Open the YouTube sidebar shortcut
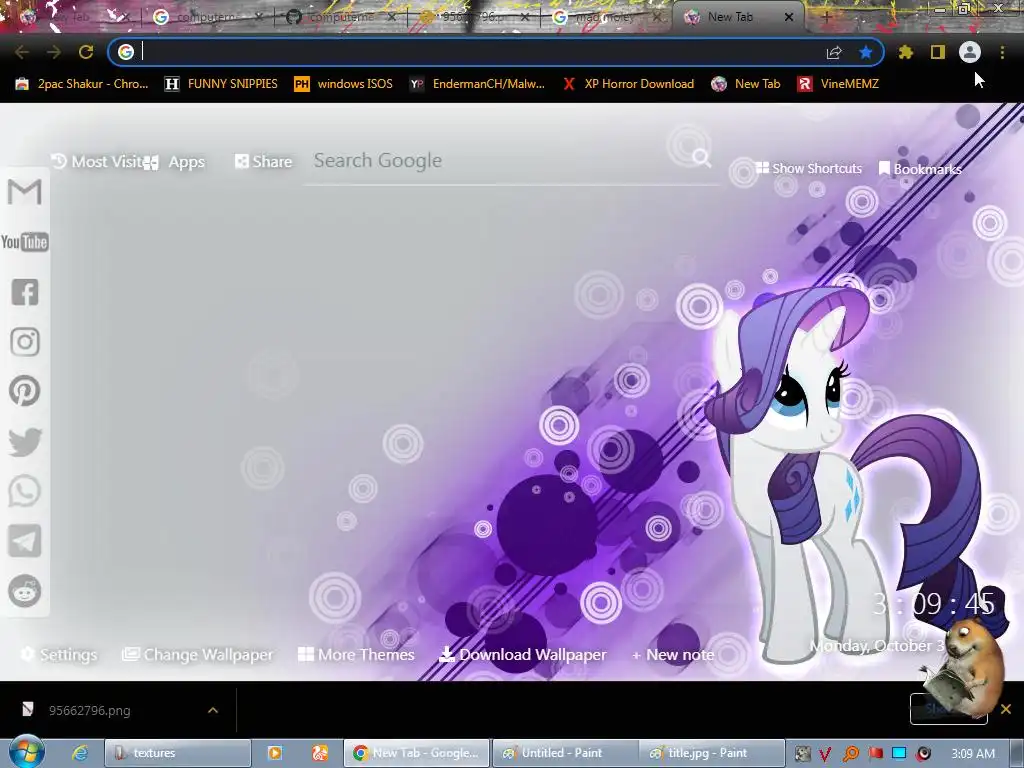This screenshot has height=768, width=1024. [25, 242]
